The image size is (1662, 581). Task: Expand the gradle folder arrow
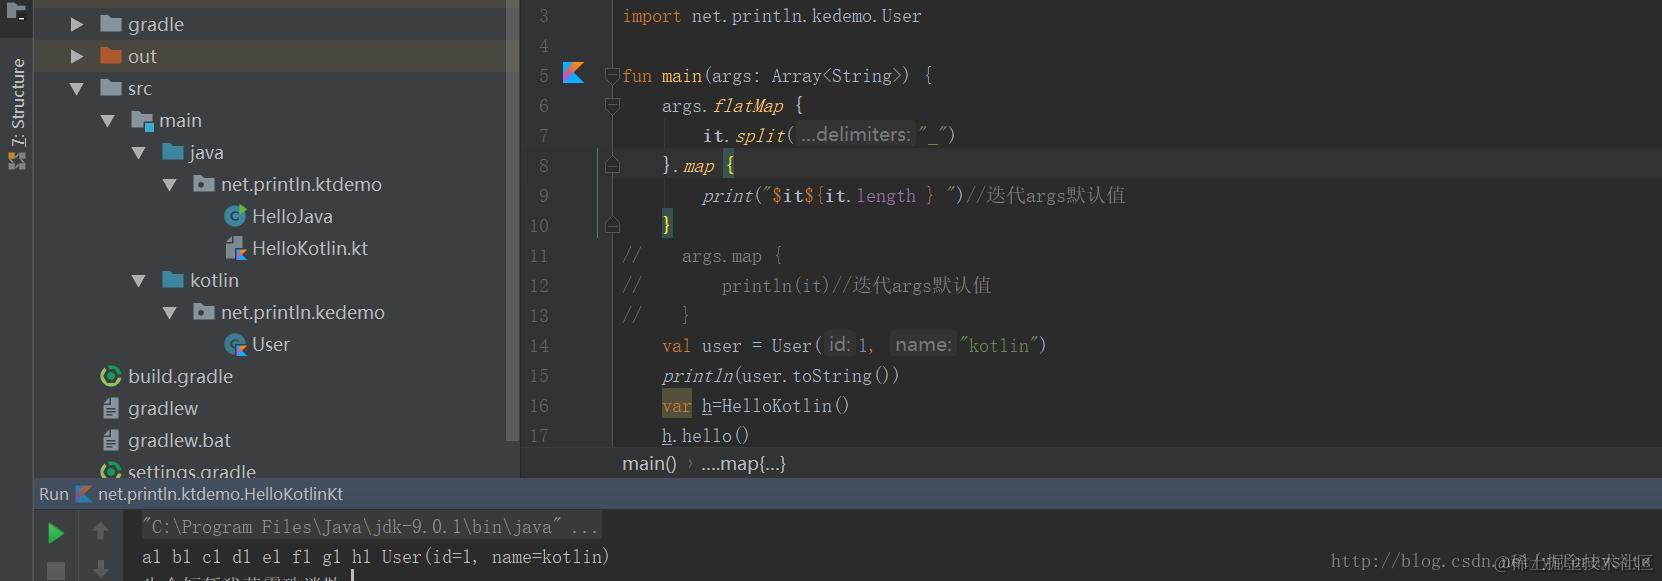pyautogui.click(x=77, y=24)
